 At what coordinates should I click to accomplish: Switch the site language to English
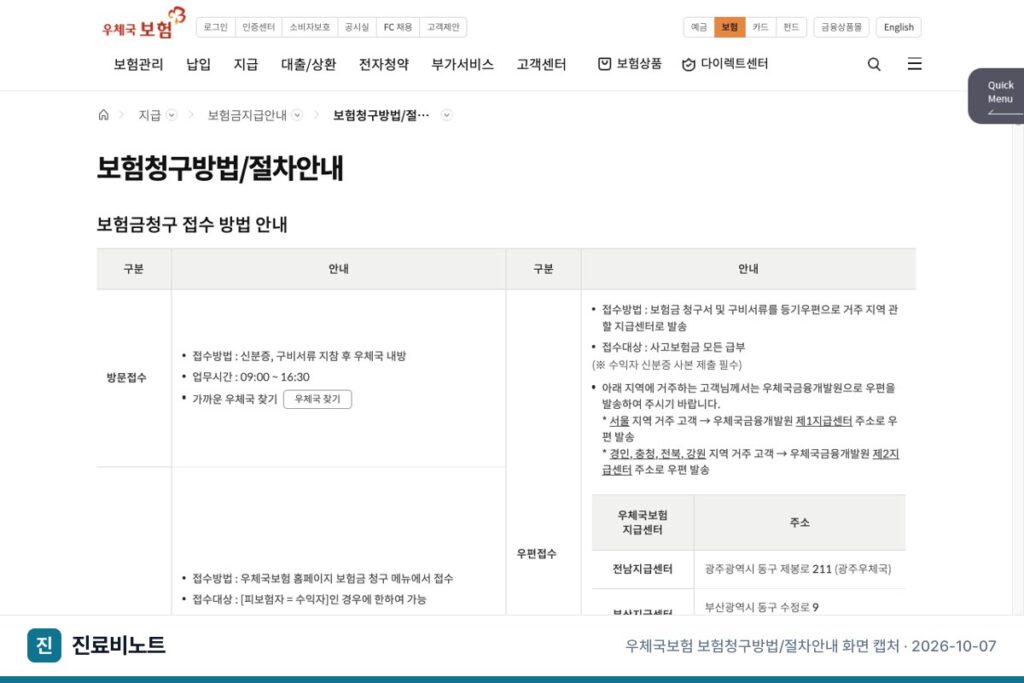[899, 27]
